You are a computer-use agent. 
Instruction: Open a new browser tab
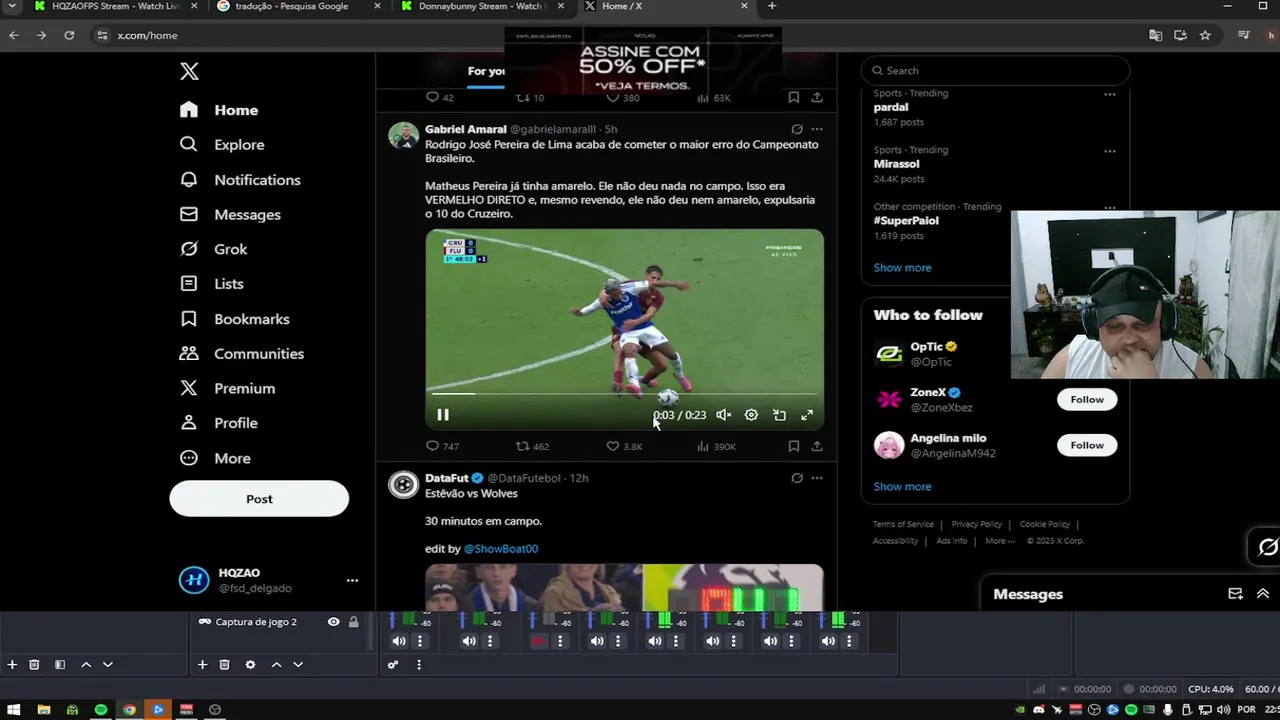point(771,6)
